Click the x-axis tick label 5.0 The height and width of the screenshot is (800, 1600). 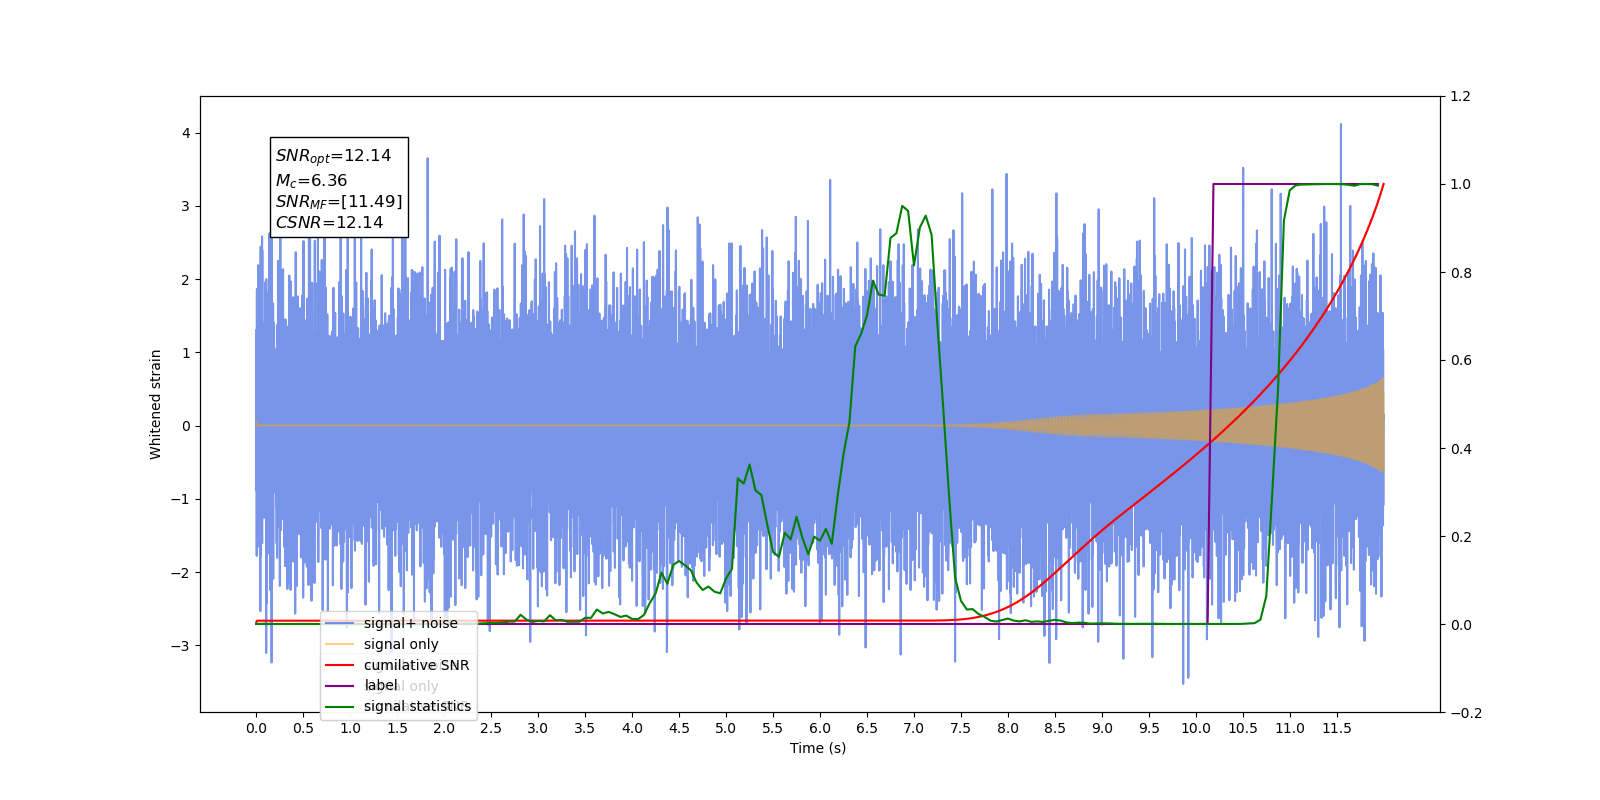point(726,728)
